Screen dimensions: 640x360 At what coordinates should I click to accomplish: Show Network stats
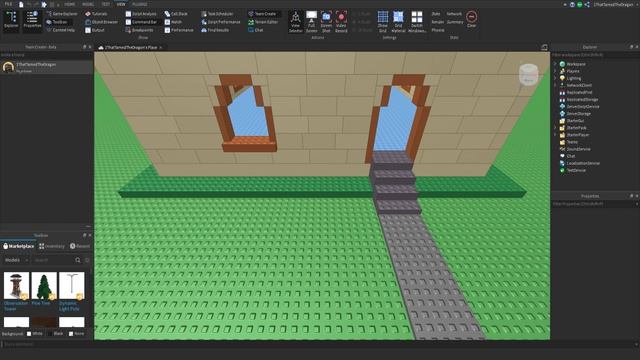[454, 14]
